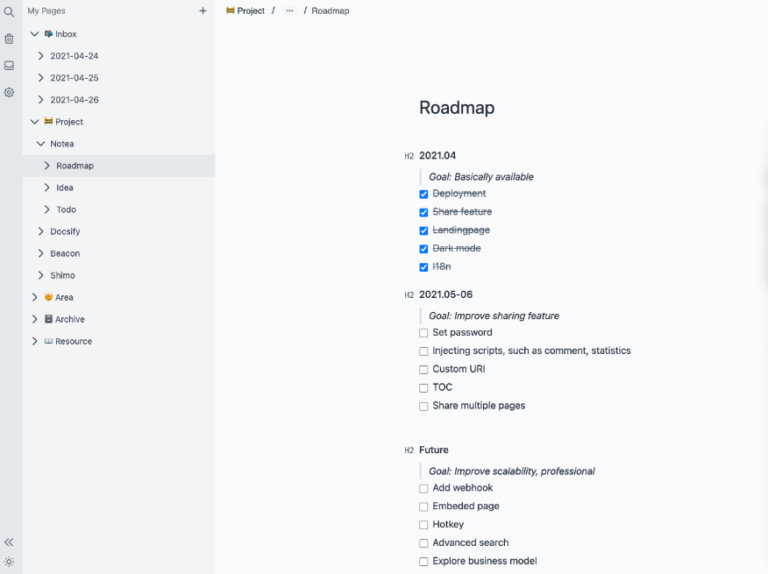Add a new page with plus icon
This screenshot has width=768, height=574.
pos(203,11)
